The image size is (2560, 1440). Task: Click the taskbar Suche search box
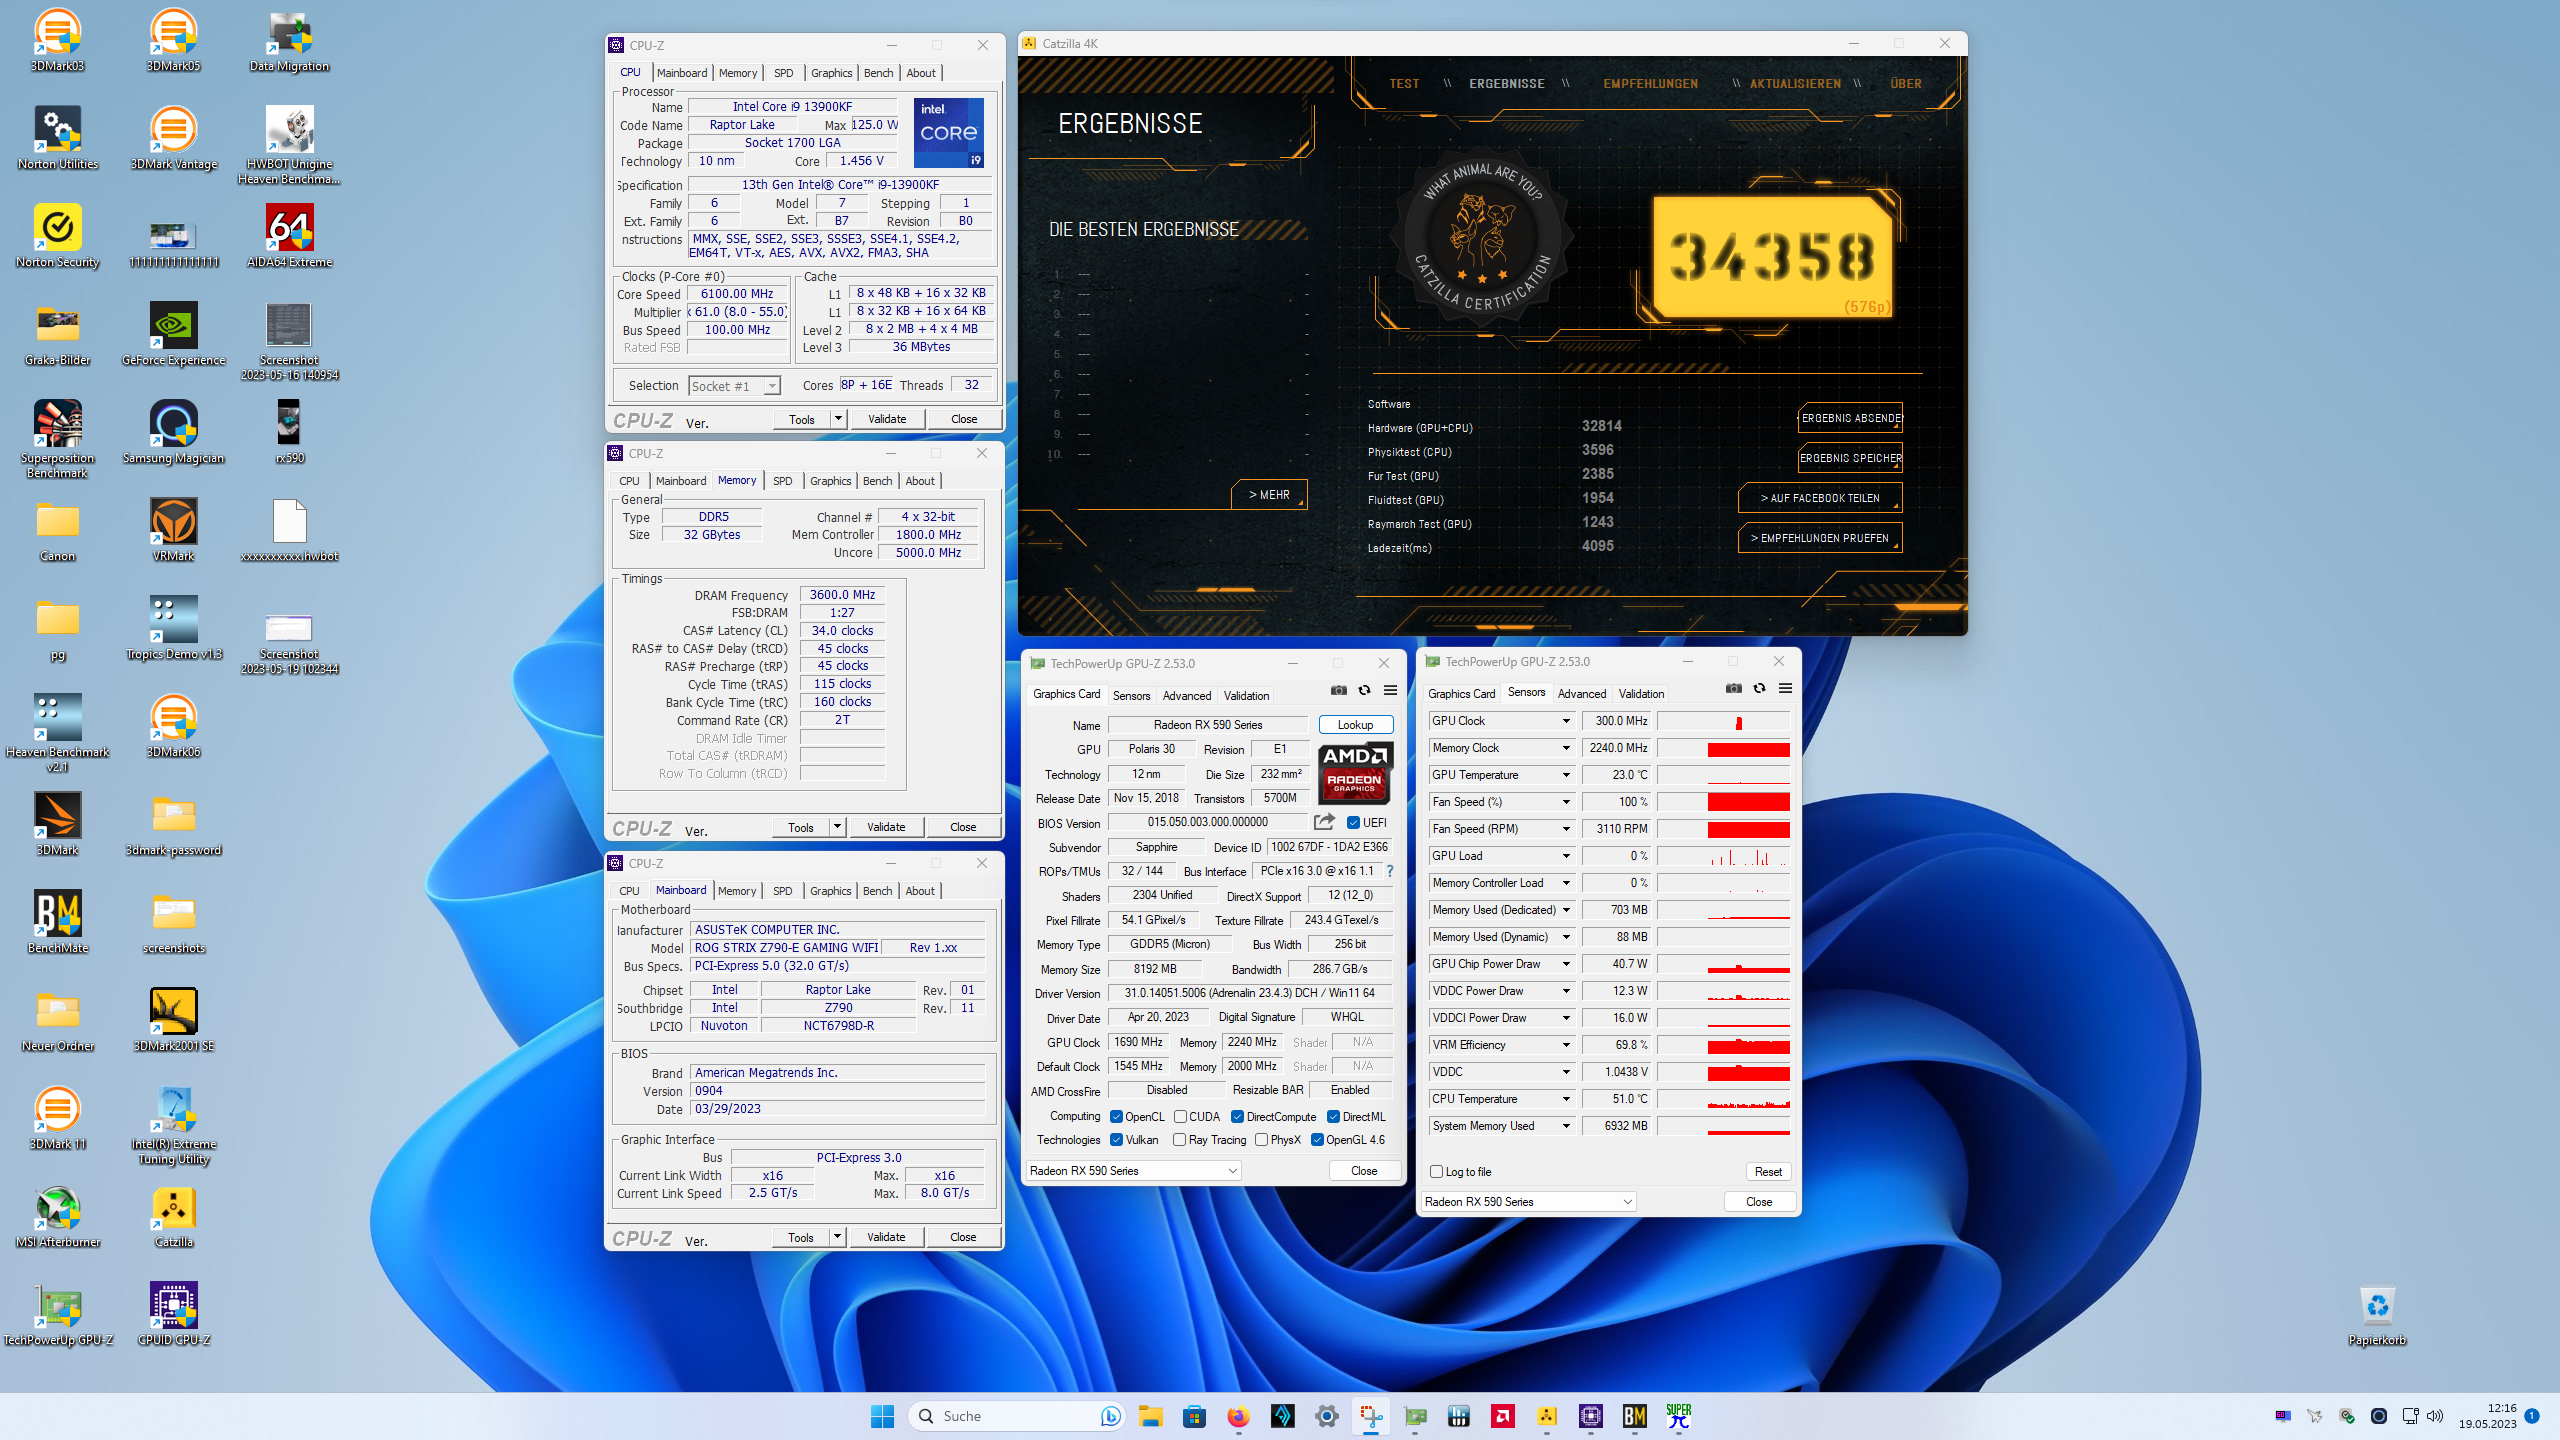click(x=1017, y=1416)
